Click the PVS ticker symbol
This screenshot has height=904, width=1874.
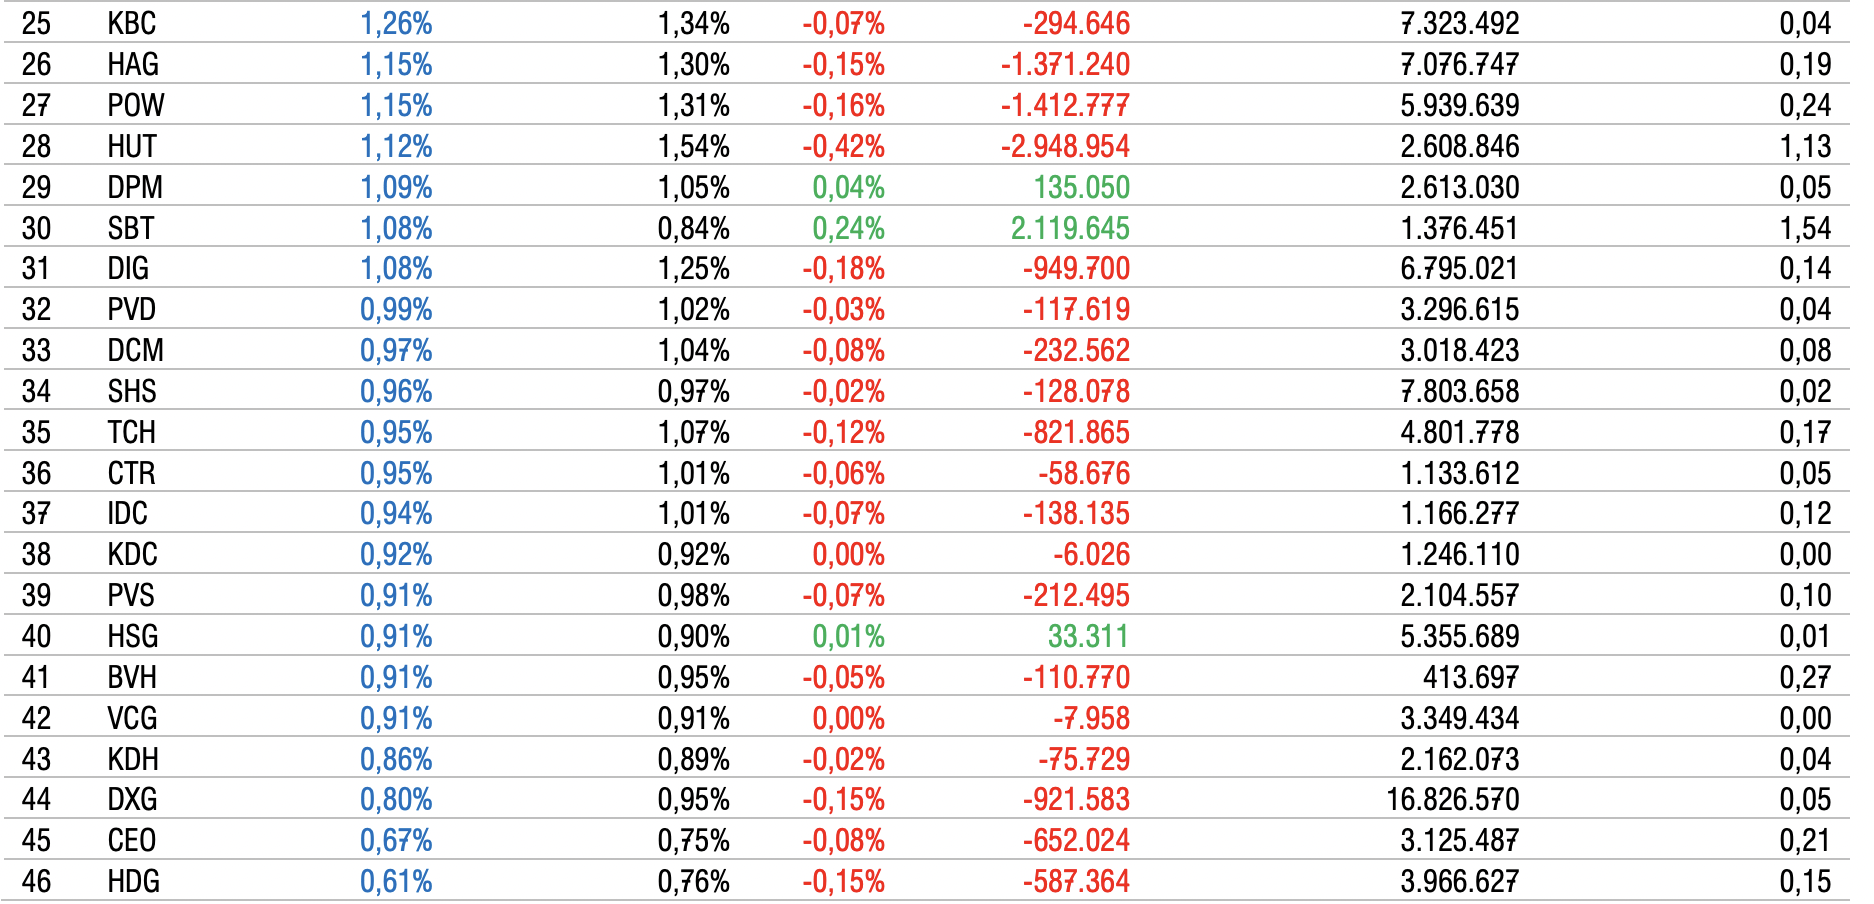131,595
